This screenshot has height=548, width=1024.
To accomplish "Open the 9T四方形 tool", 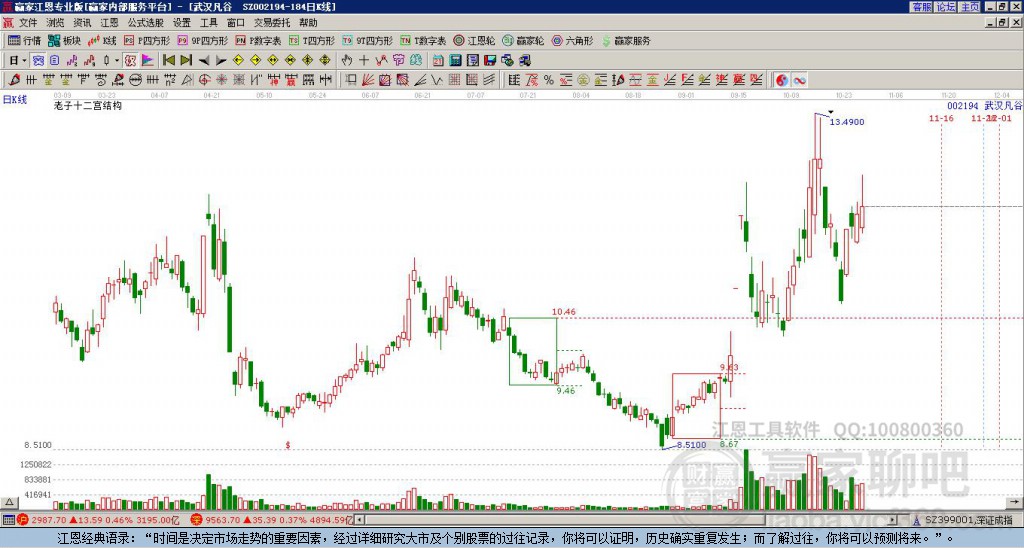I will [x=367, y=40].
